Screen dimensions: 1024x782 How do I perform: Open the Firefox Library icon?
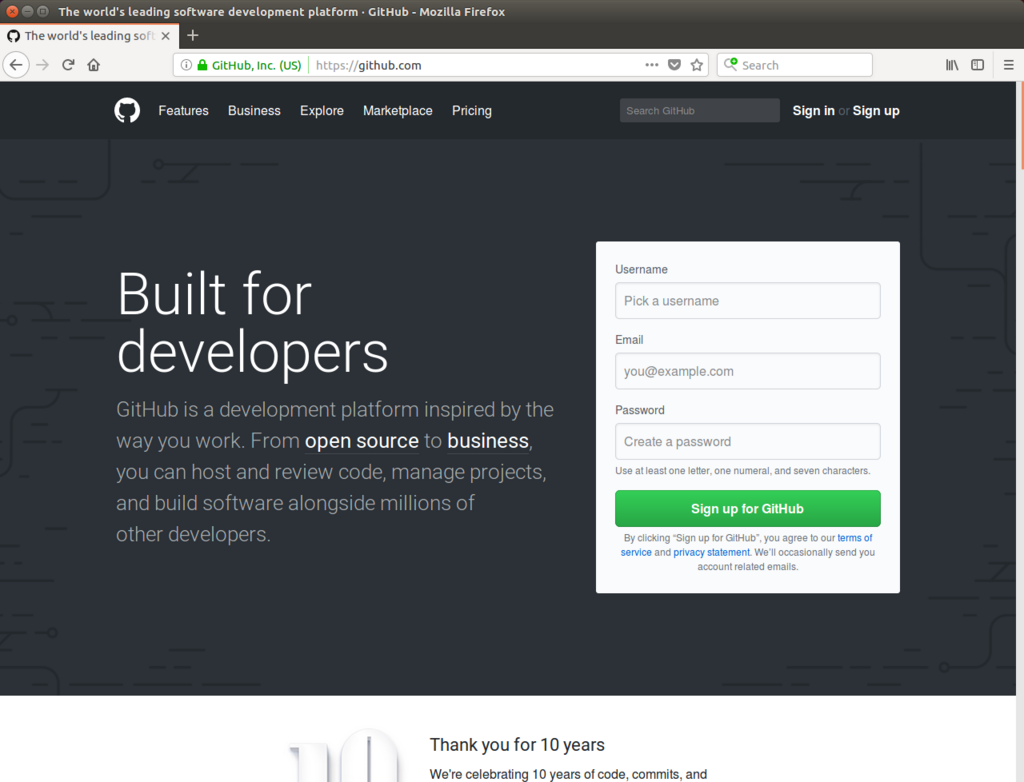pos(952,65)
